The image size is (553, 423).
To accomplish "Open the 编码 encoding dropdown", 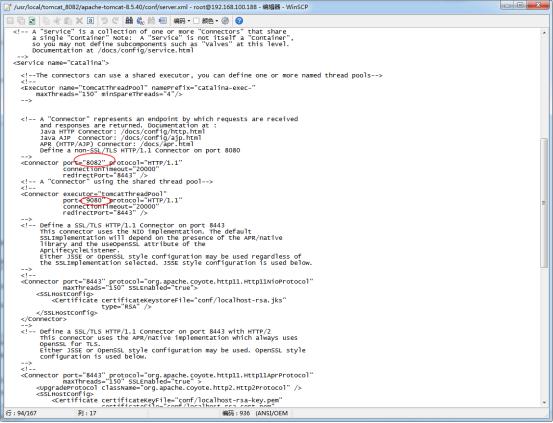I will 182,21.
